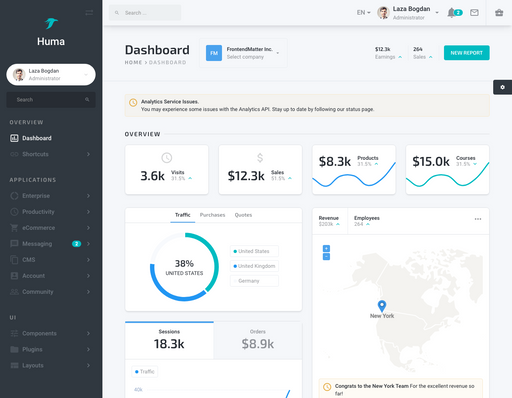Screen dimensions: 512x398
Task: Click the FM company avatar
Action: pyautogui.click(x=214, y=53)
